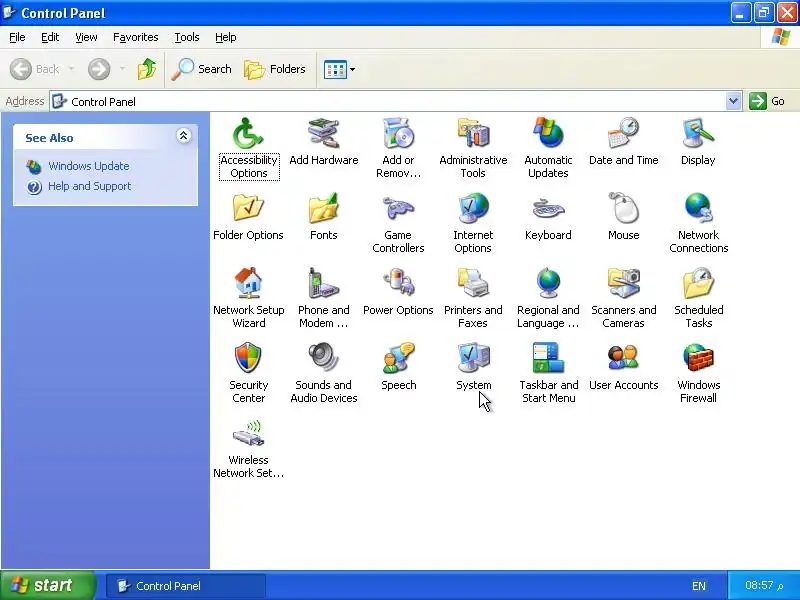The height and width of the screenshot is (600, 800).
Task: Open Printers and Faxes icon
Action: (473, 283)
